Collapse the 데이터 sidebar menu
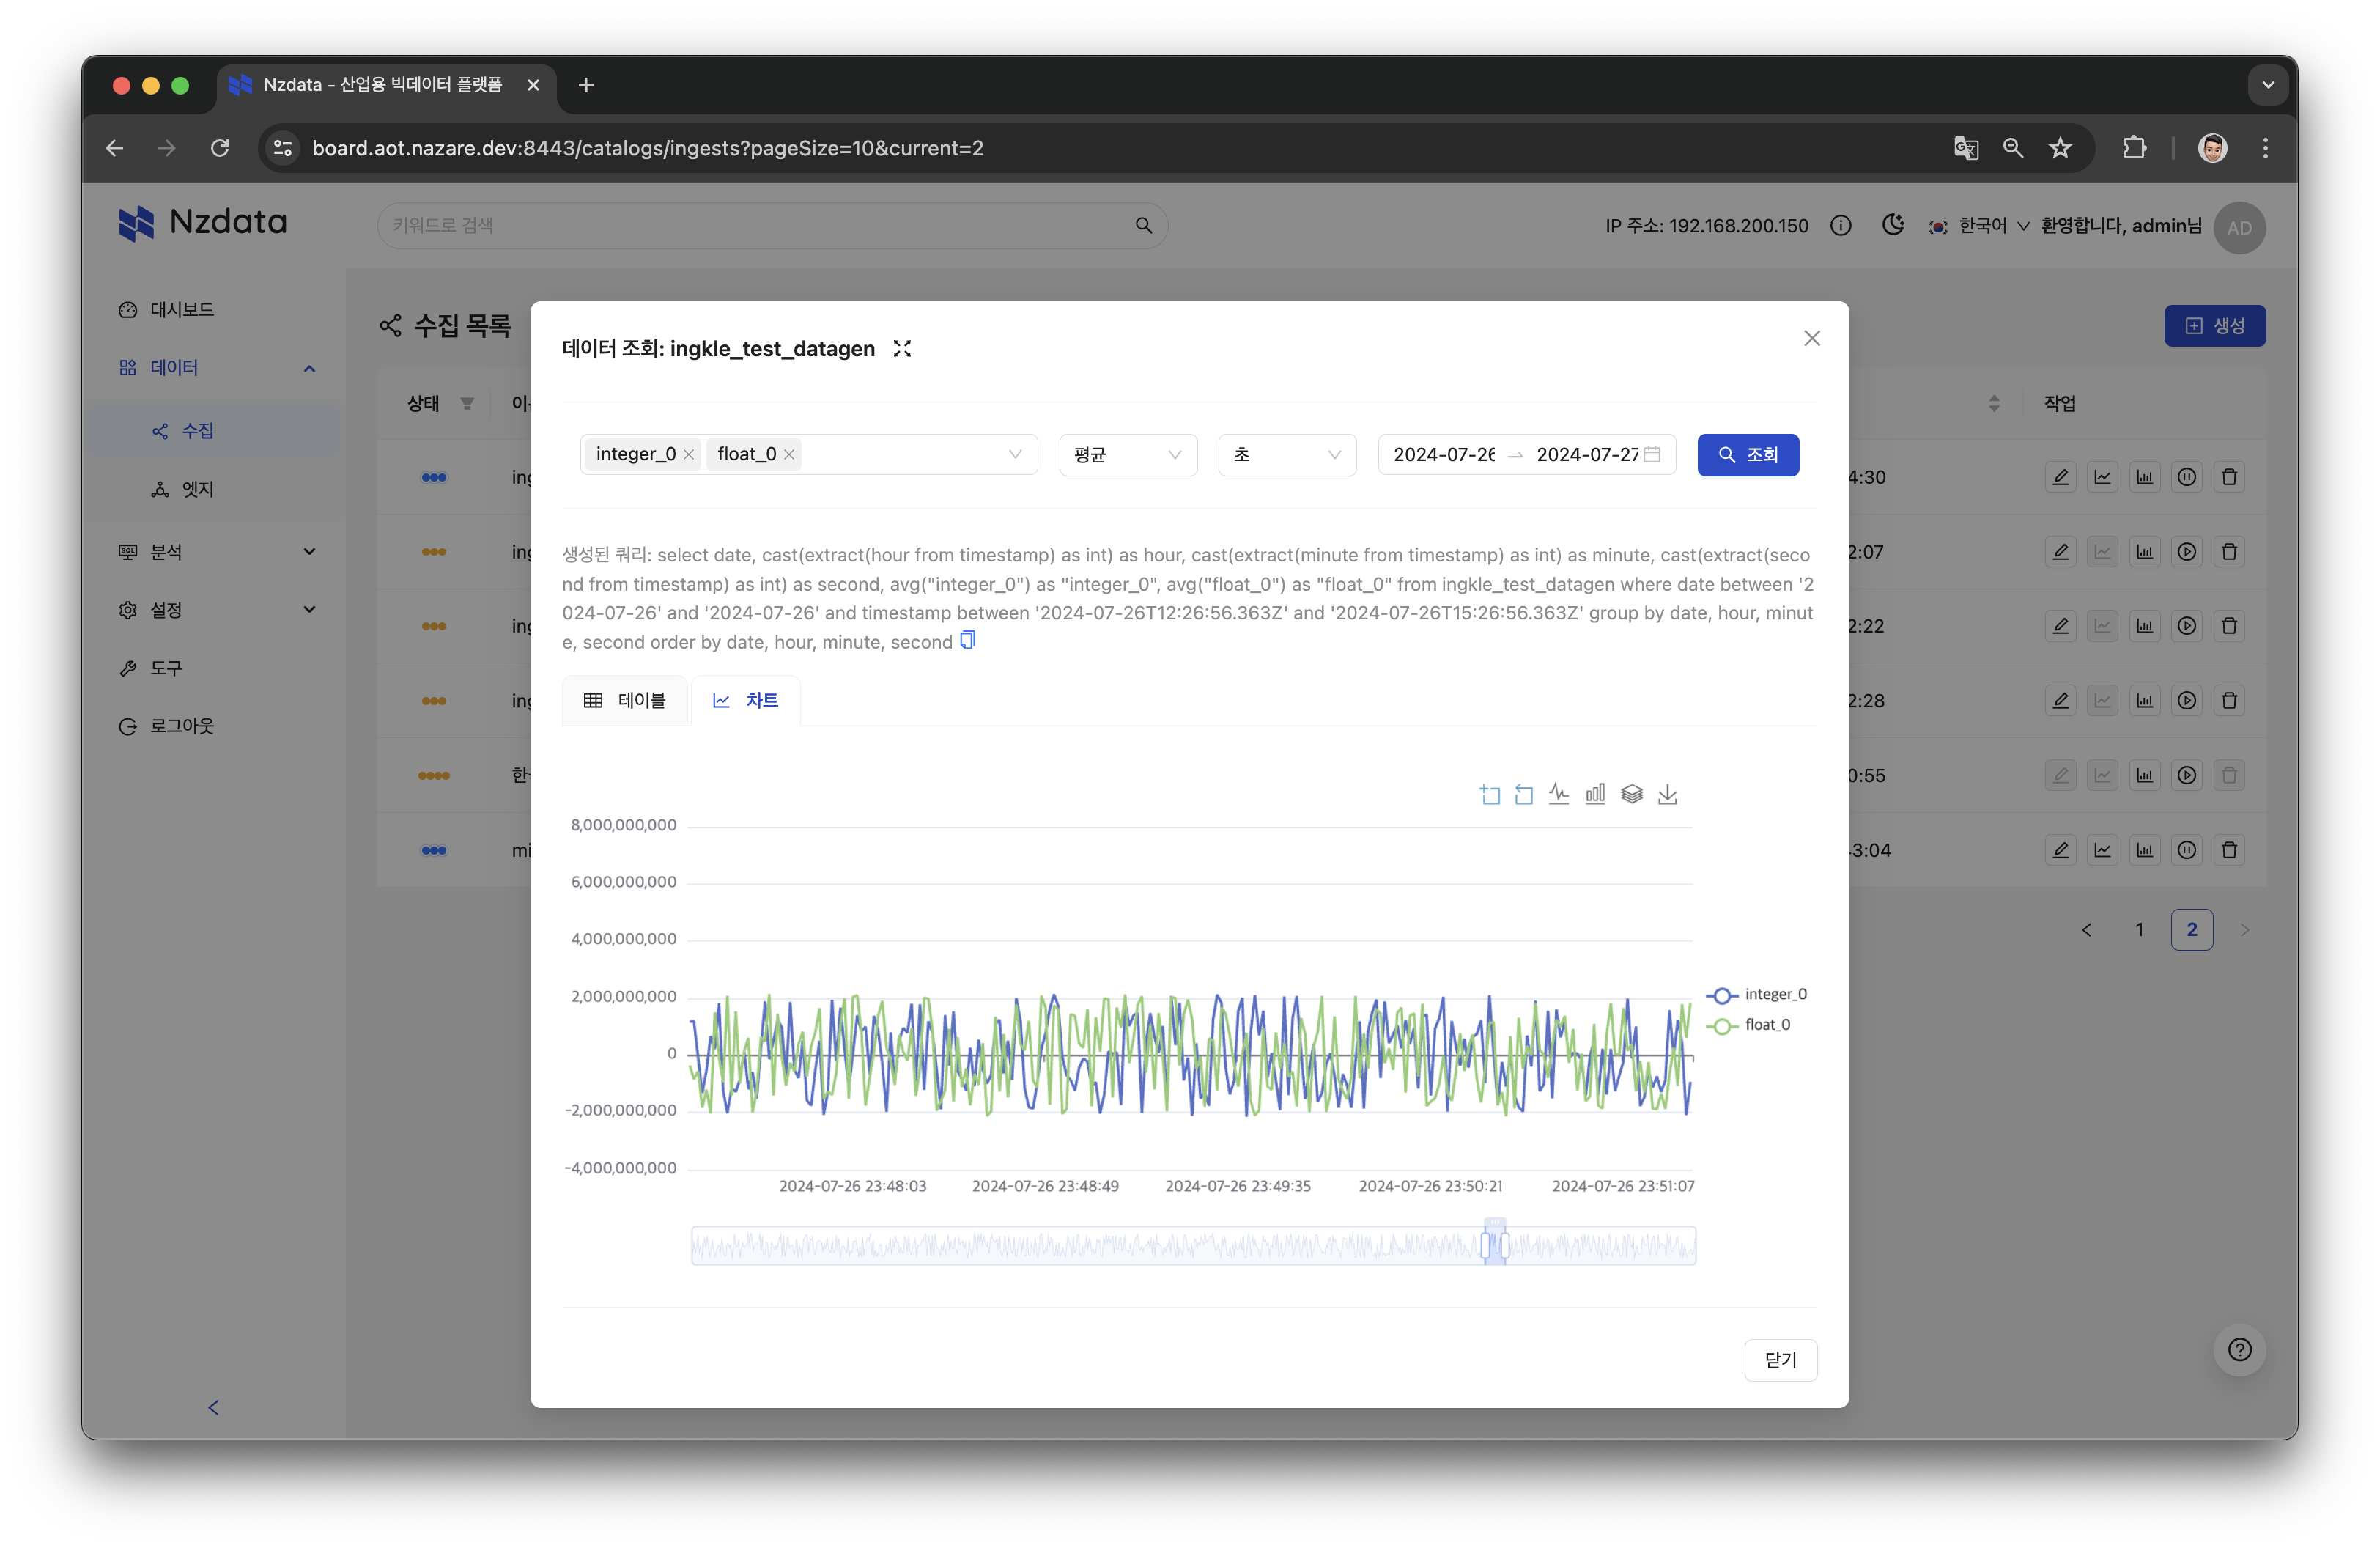 coord(309,368)
